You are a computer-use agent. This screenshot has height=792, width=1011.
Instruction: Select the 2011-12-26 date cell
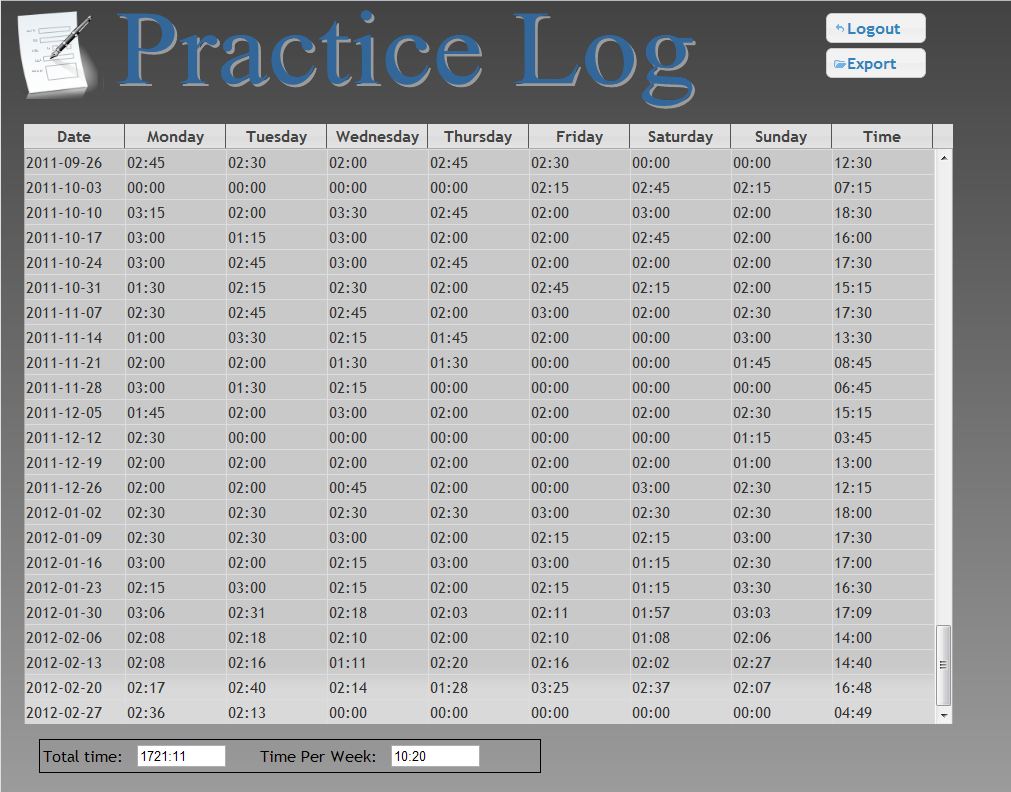pos(74,488)
